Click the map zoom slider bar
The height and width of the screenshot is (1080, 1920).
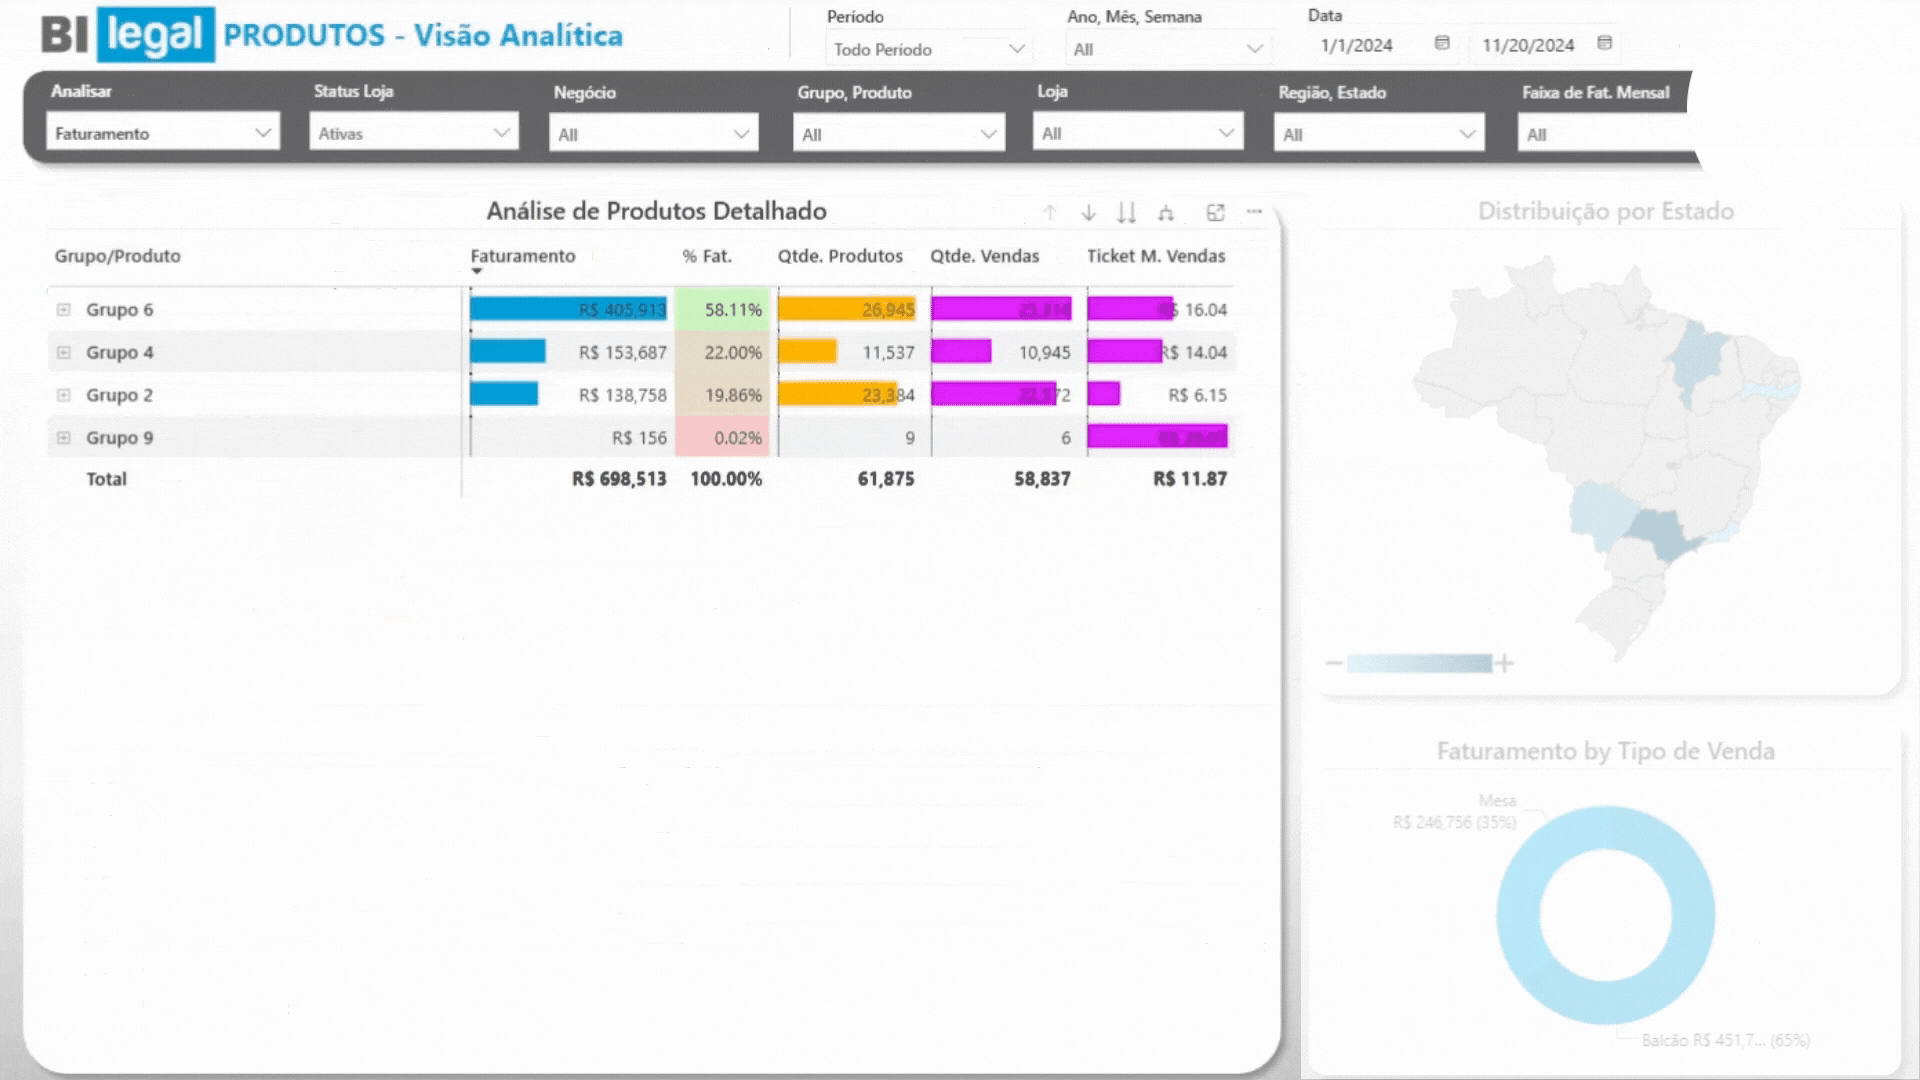click(1418, 663)
